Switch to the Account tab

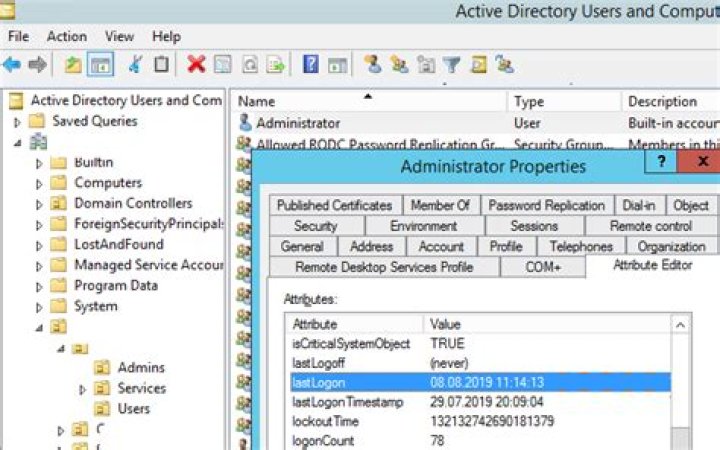(x=441, y=246)
